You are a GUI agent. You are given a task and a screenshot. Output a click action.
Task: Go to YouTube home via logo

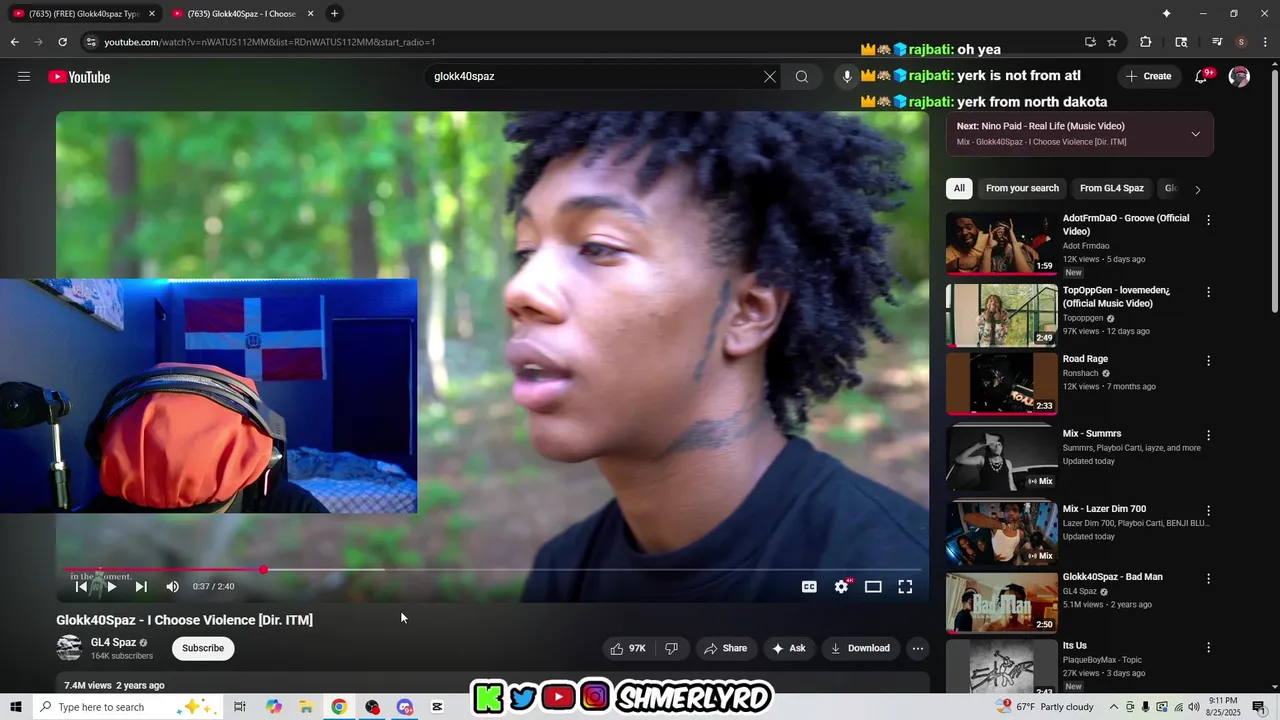click(79, 77)
